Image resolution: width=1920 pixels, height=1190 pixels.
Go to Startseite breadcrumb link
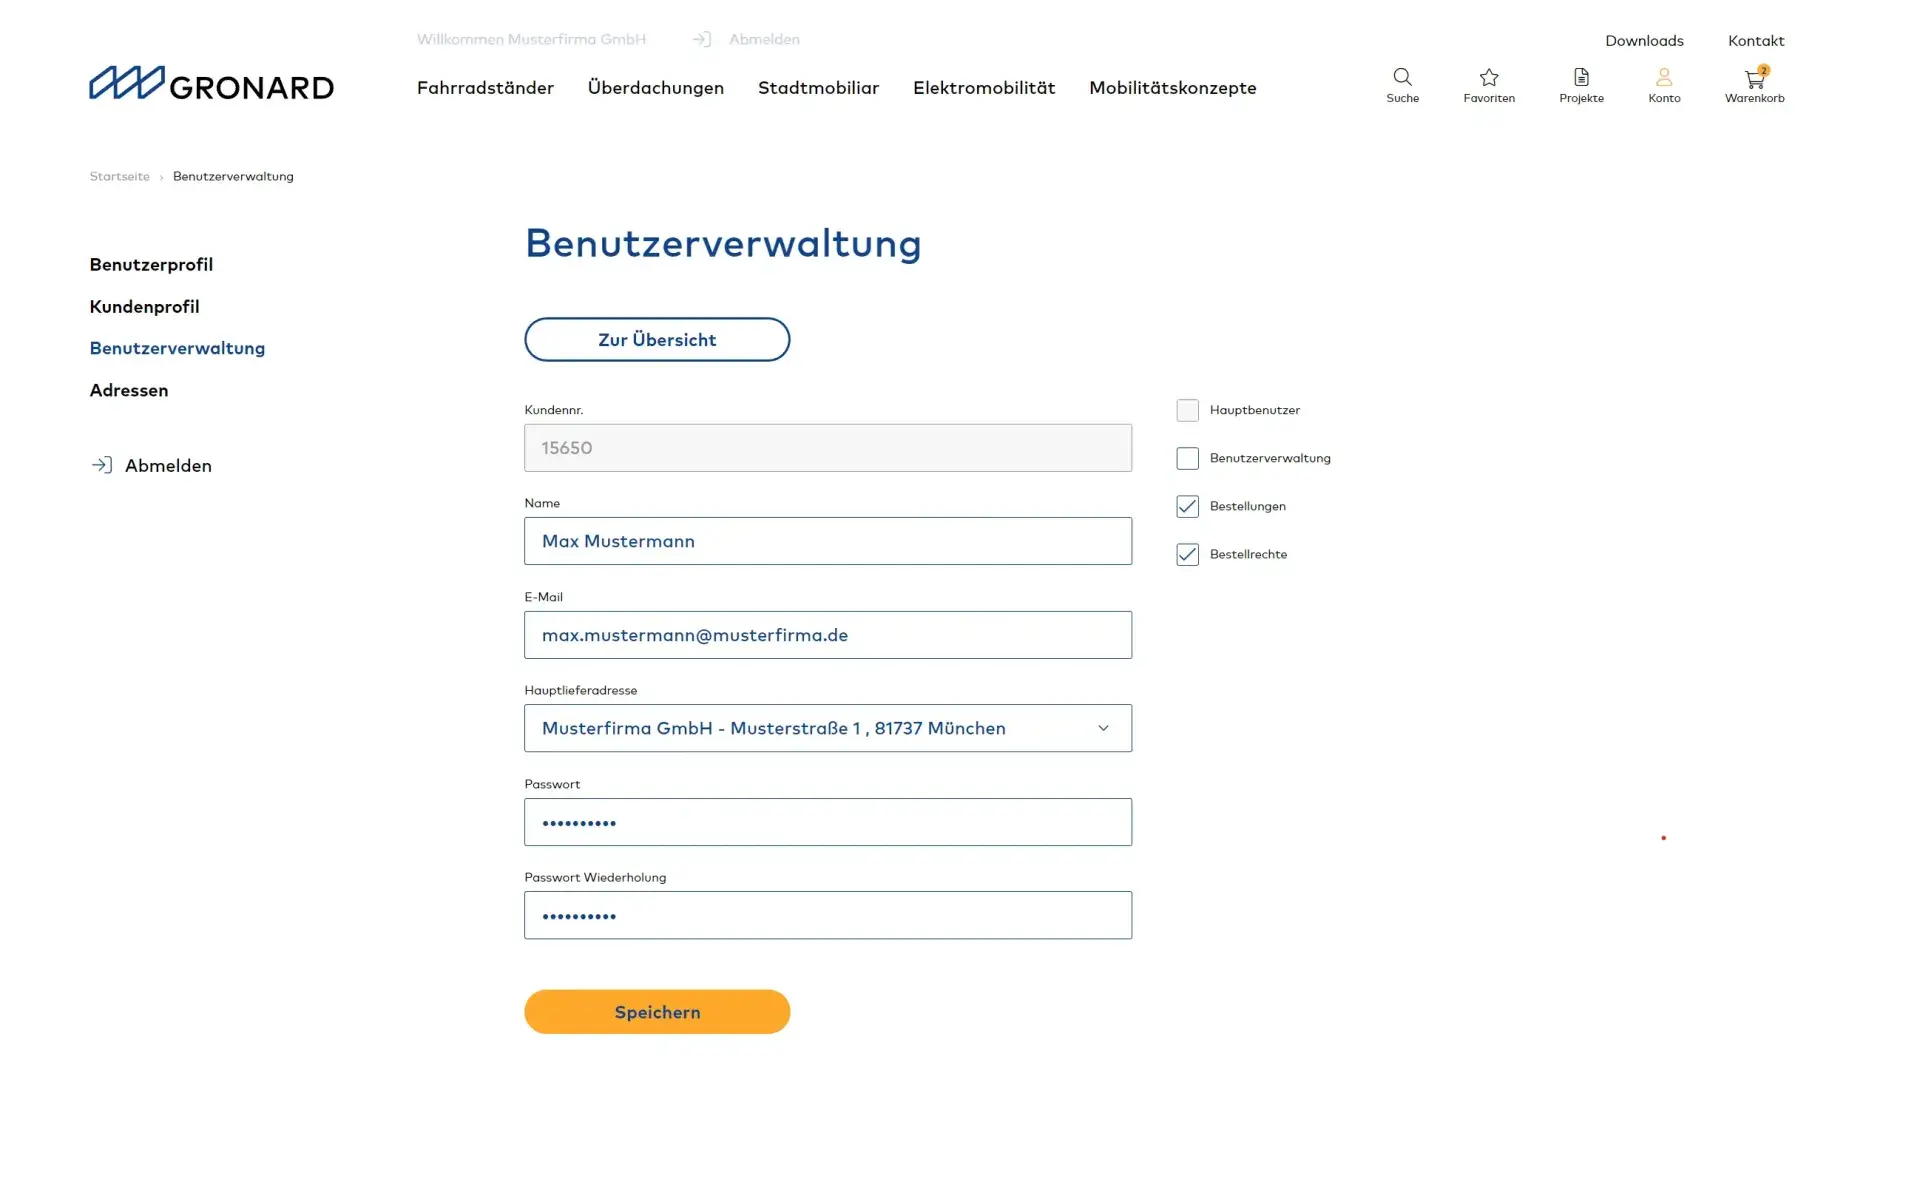pos(119,176)
